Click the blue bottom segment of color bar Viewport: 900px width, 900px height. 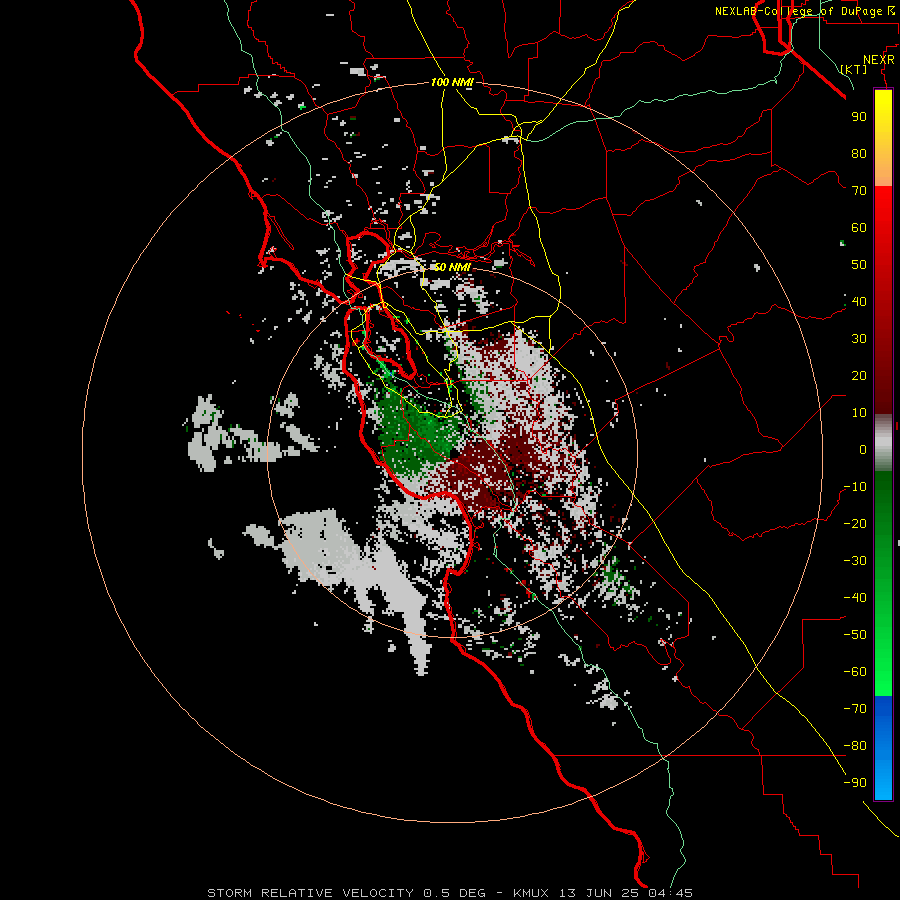(x=883, y=747)
